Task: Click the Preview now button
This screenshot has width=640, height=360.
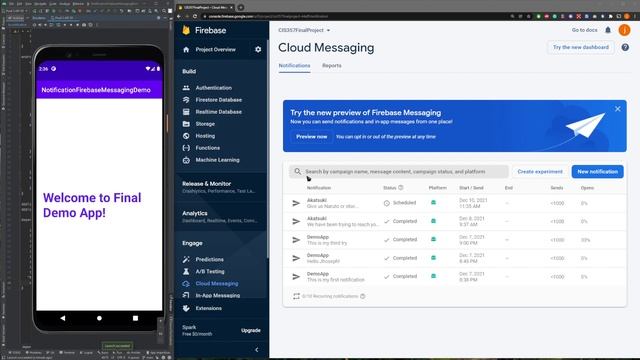Action: point(312,137)
